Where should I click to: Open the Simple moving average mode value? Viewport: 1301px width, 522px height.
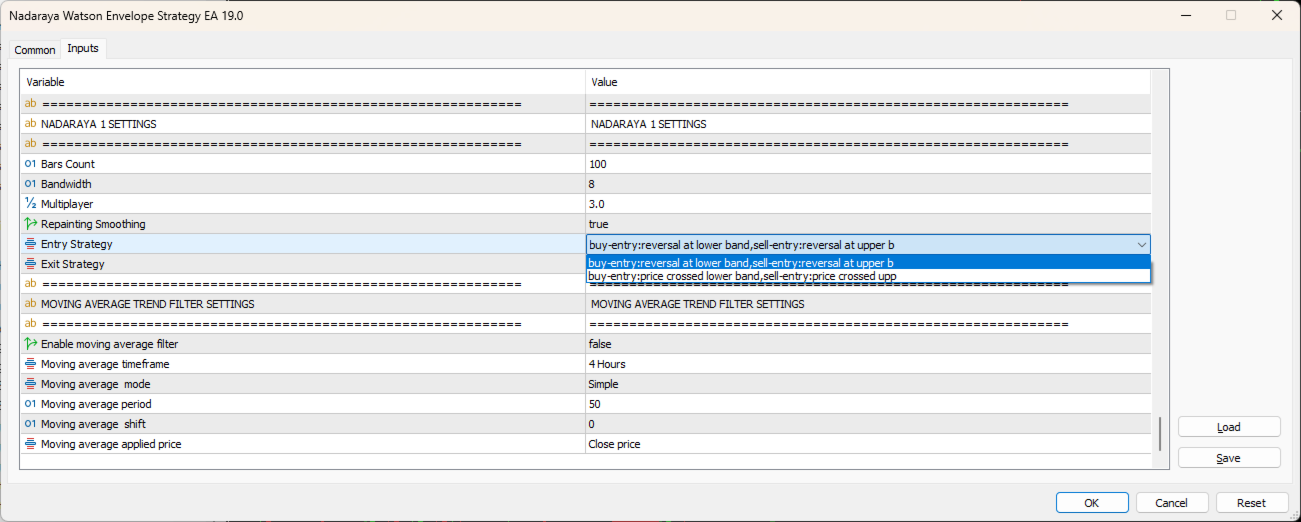tap(868, 384)
